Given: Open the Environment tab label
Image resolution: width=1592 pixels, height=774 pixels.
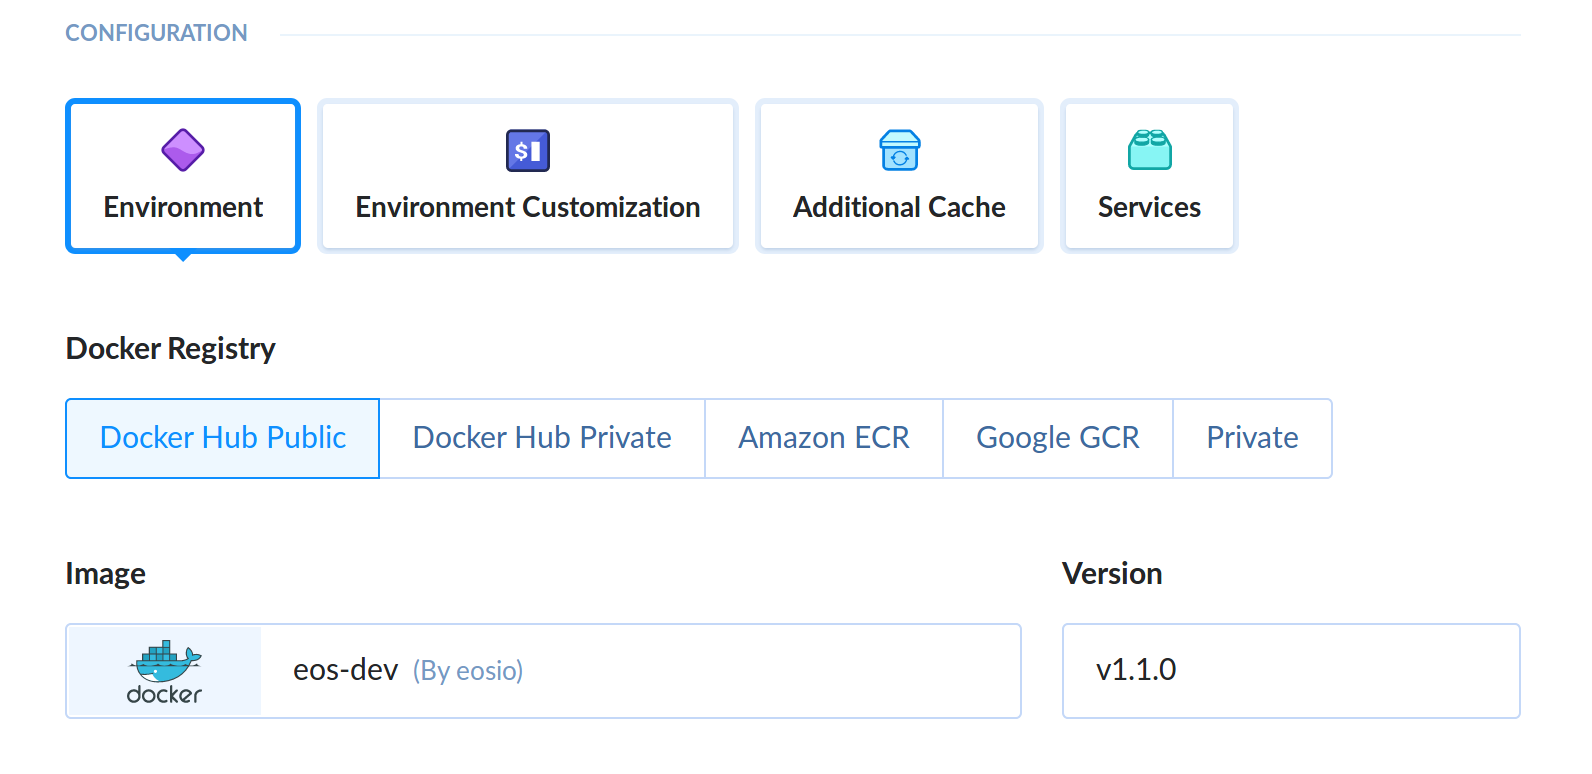Looking at the screenshot, I should (183, 207).
